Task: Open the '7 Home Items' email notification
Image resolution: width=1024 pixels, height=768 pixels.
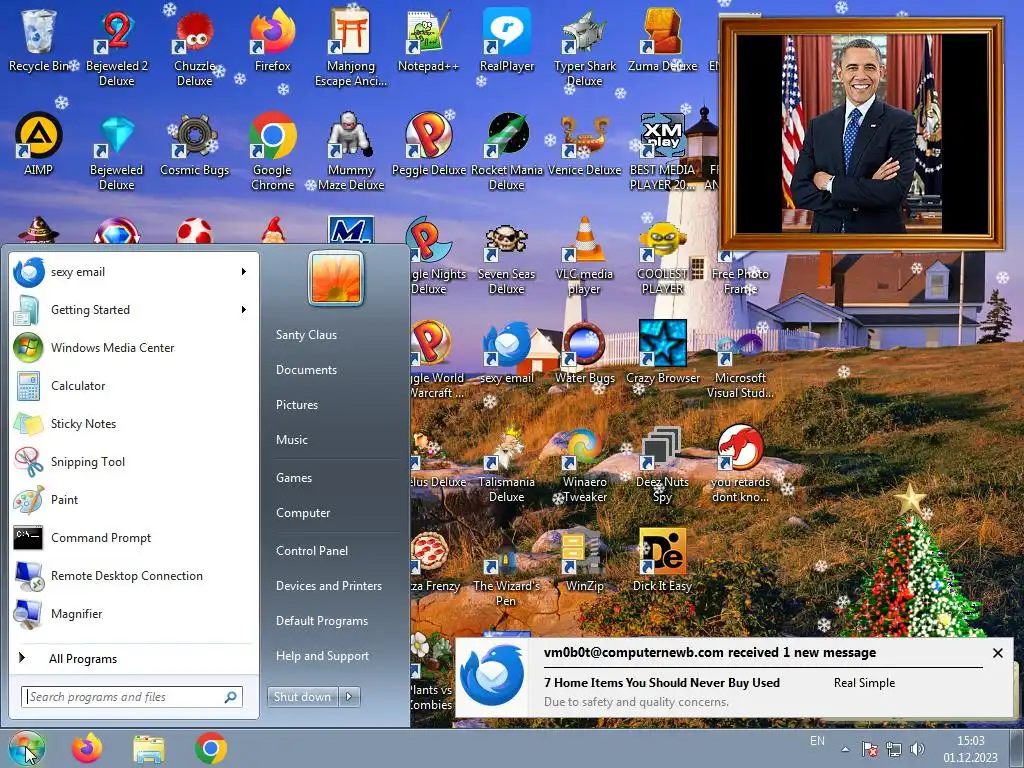Action: pos(662,682)
